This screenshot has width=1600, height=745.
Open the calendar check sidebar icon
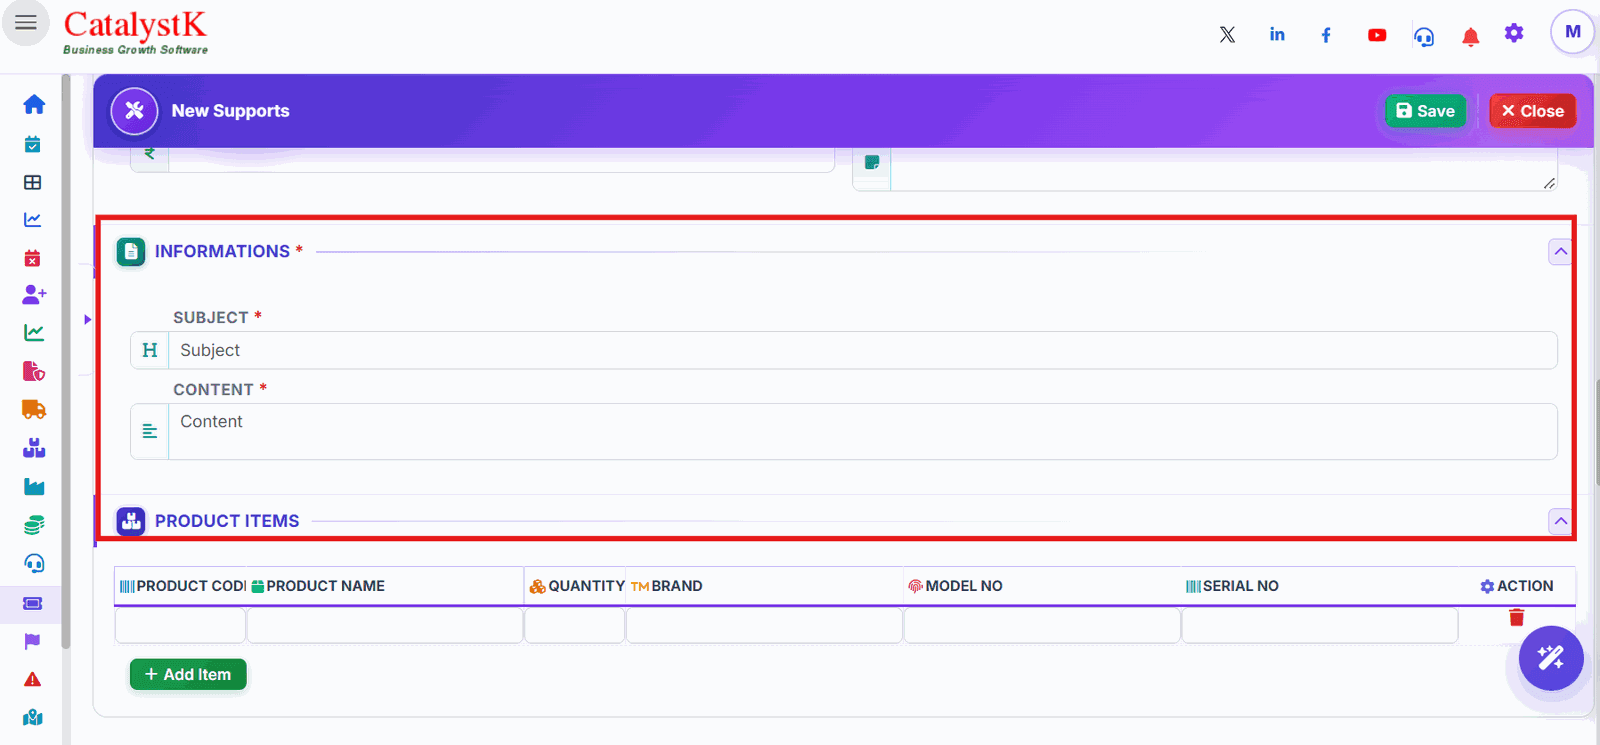click(33, 144)
